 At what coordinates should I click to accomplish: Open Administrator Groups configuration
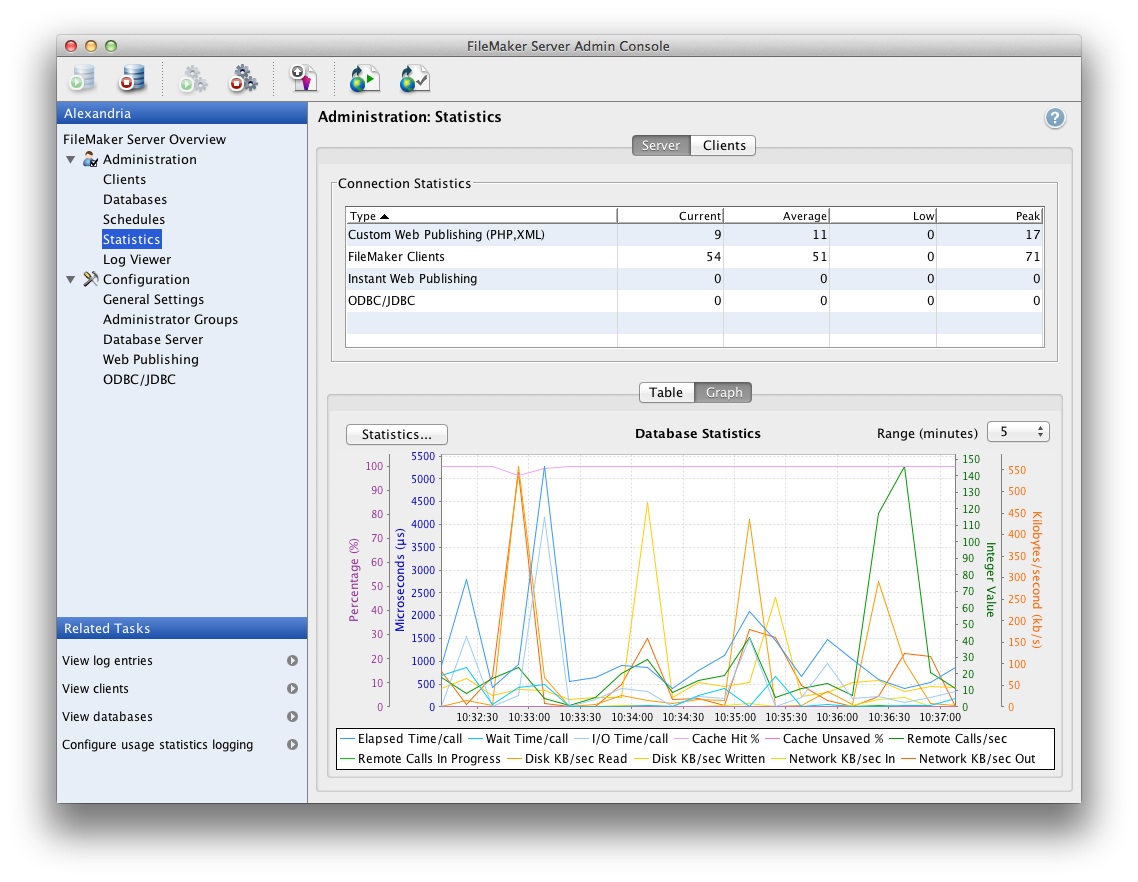(x=170, y=319)
